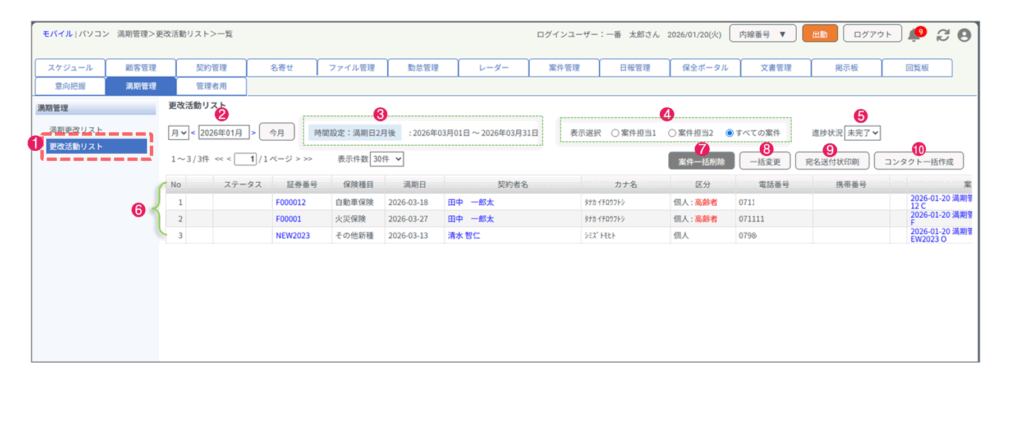Open the 進捗状況 status dropdown

[862, 132]
